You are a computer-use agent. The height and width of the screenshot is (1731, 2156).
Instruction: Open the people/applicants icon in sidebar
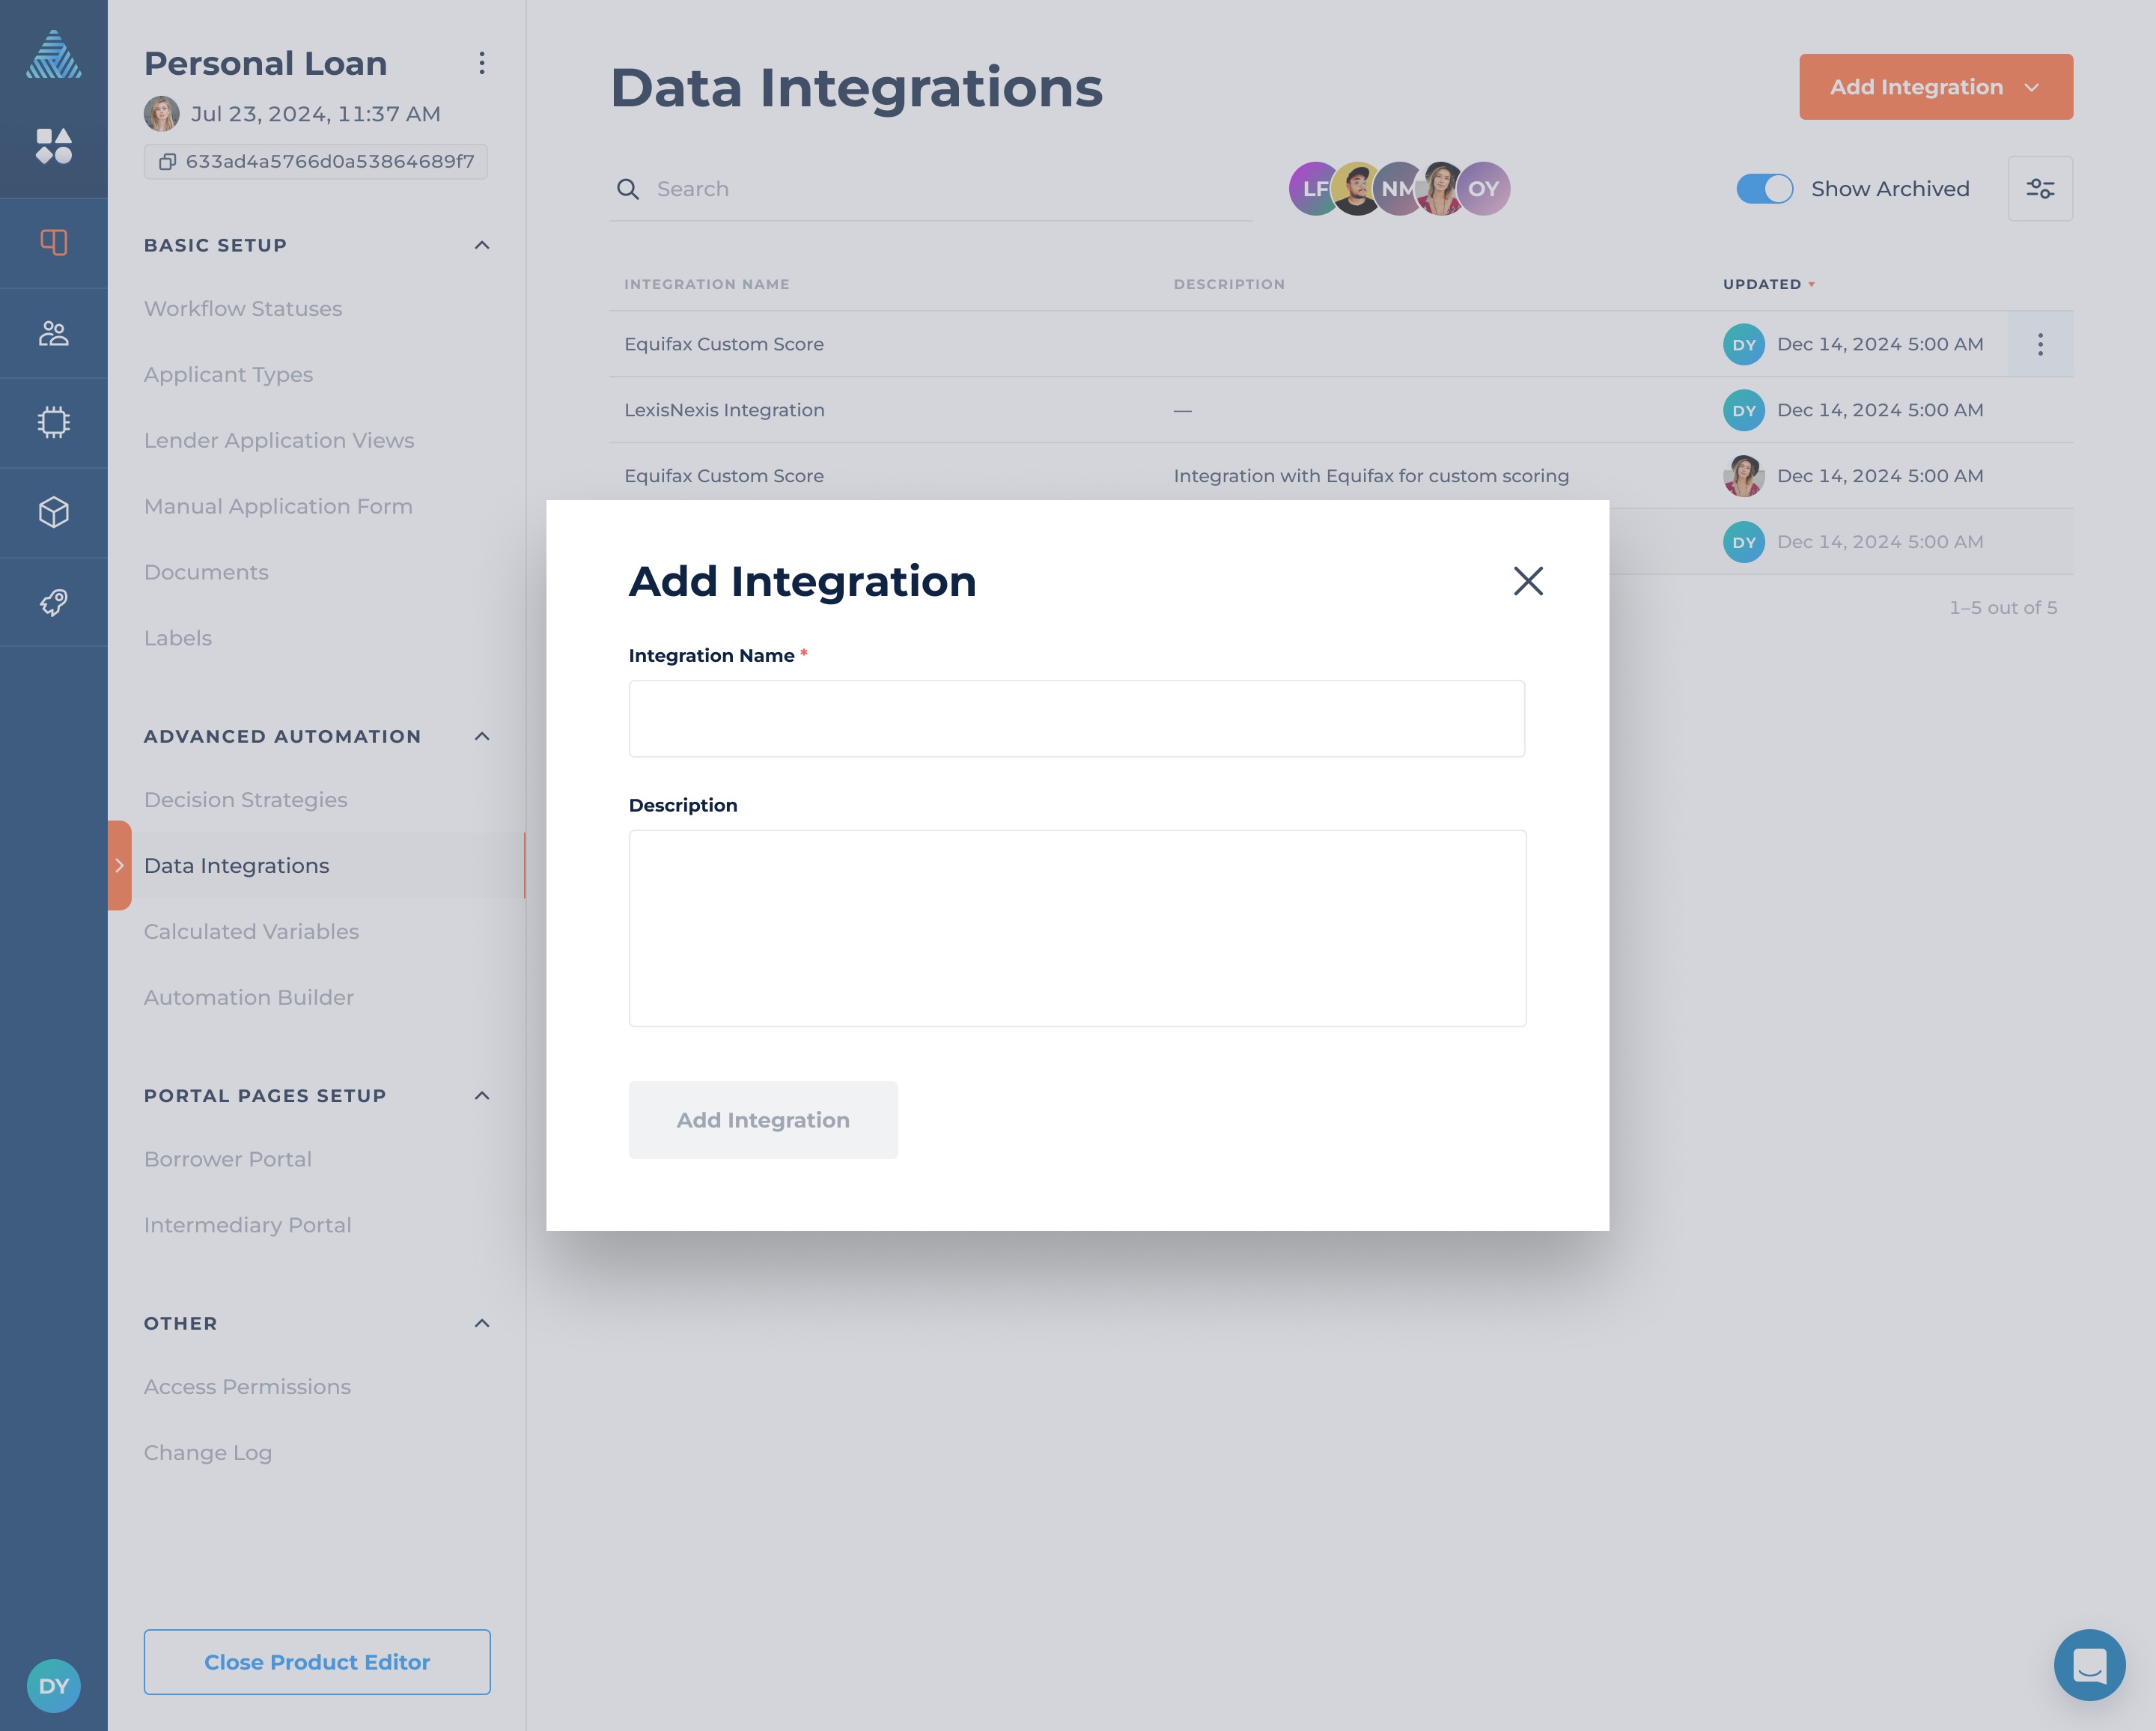(x=54, y=333)
